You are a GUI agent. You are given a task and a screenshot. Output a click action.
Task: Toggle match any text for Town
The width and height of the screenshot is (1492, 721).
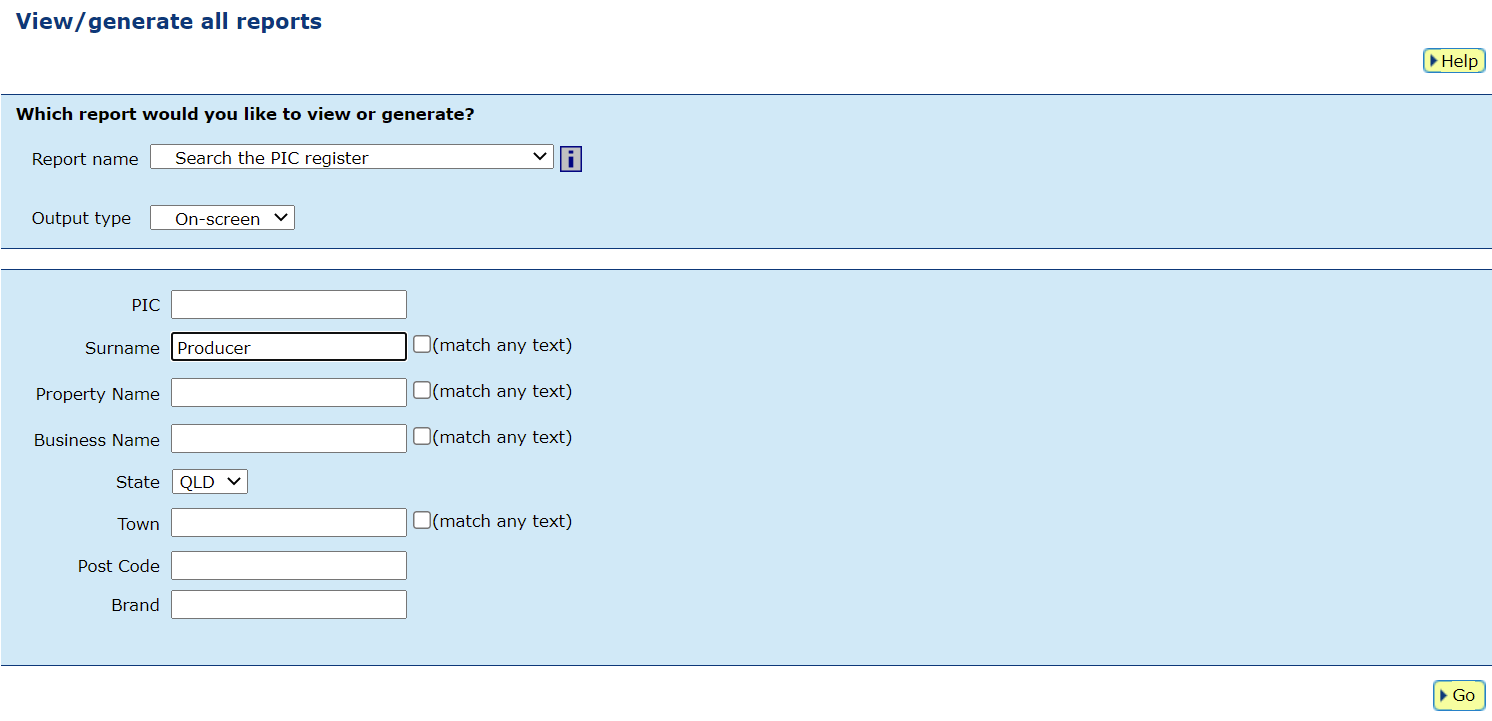point(422,520)
